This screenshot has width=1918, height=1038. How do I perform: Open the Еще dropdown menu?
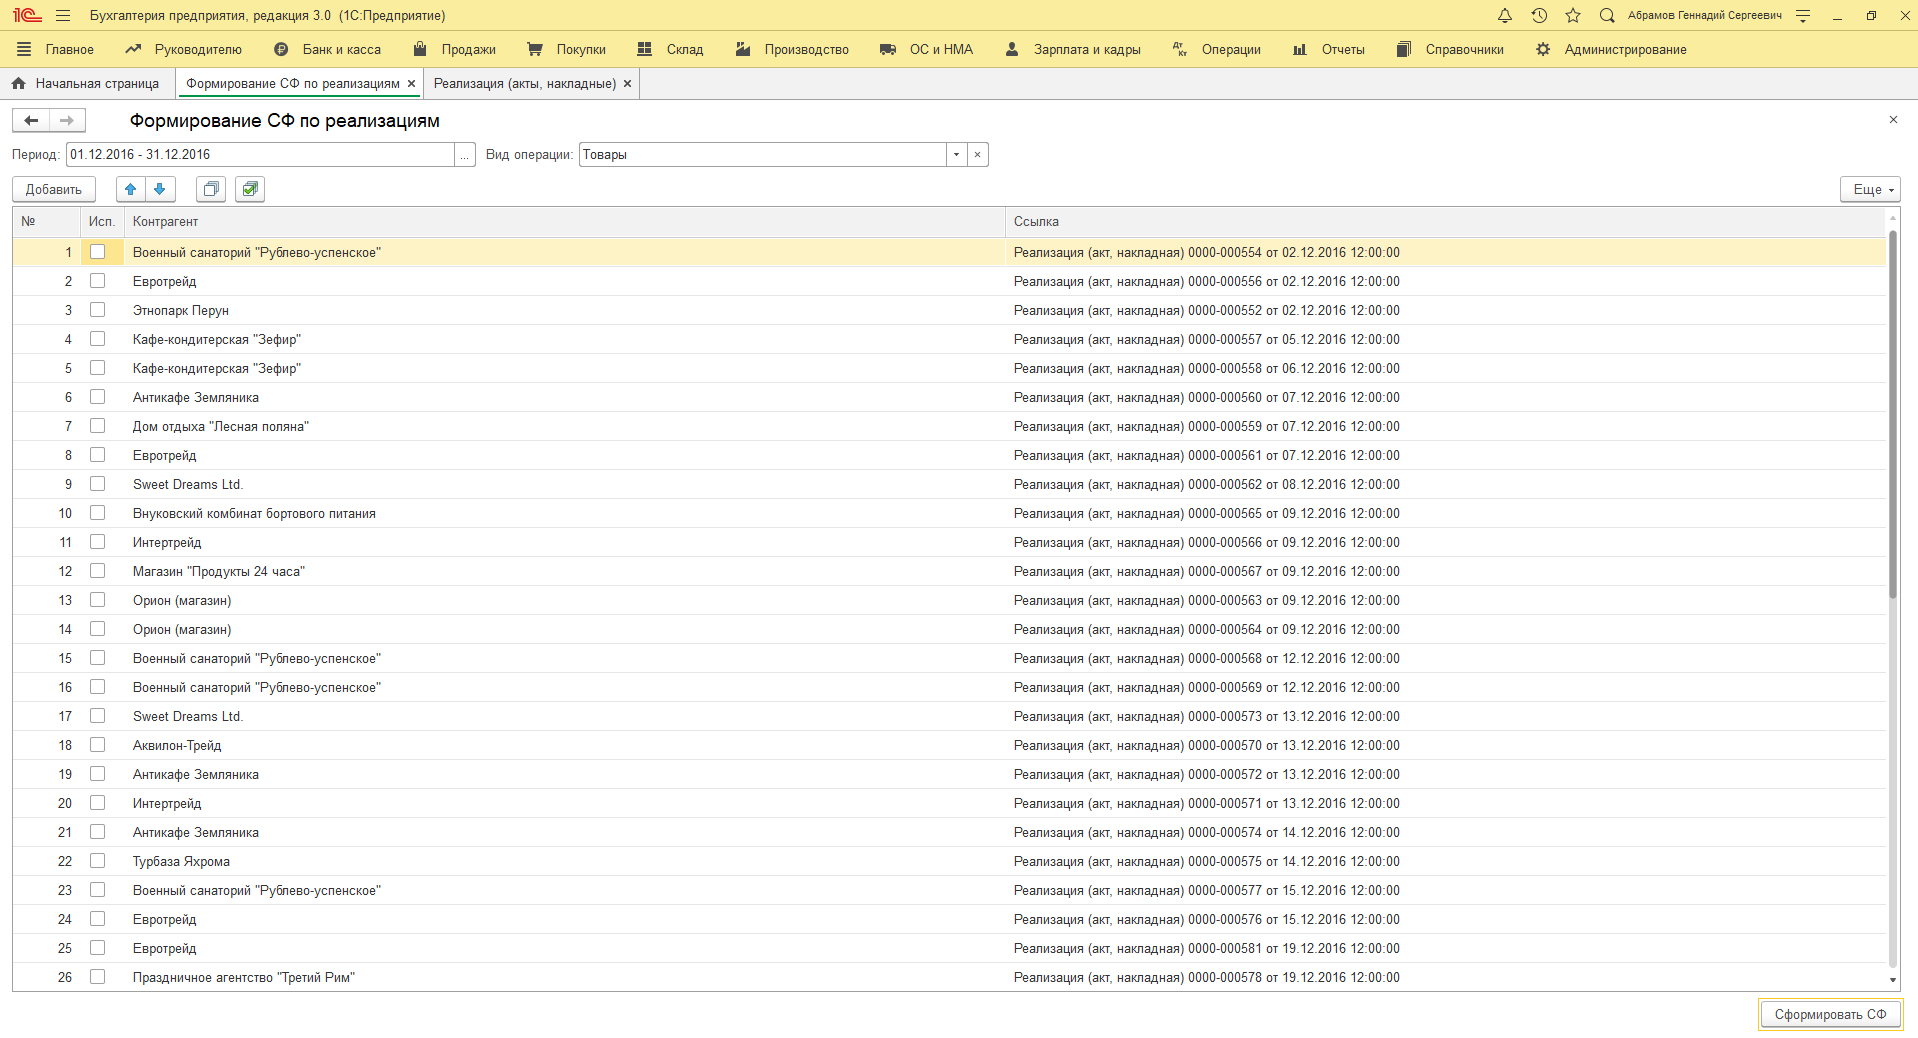(1869, 189)
